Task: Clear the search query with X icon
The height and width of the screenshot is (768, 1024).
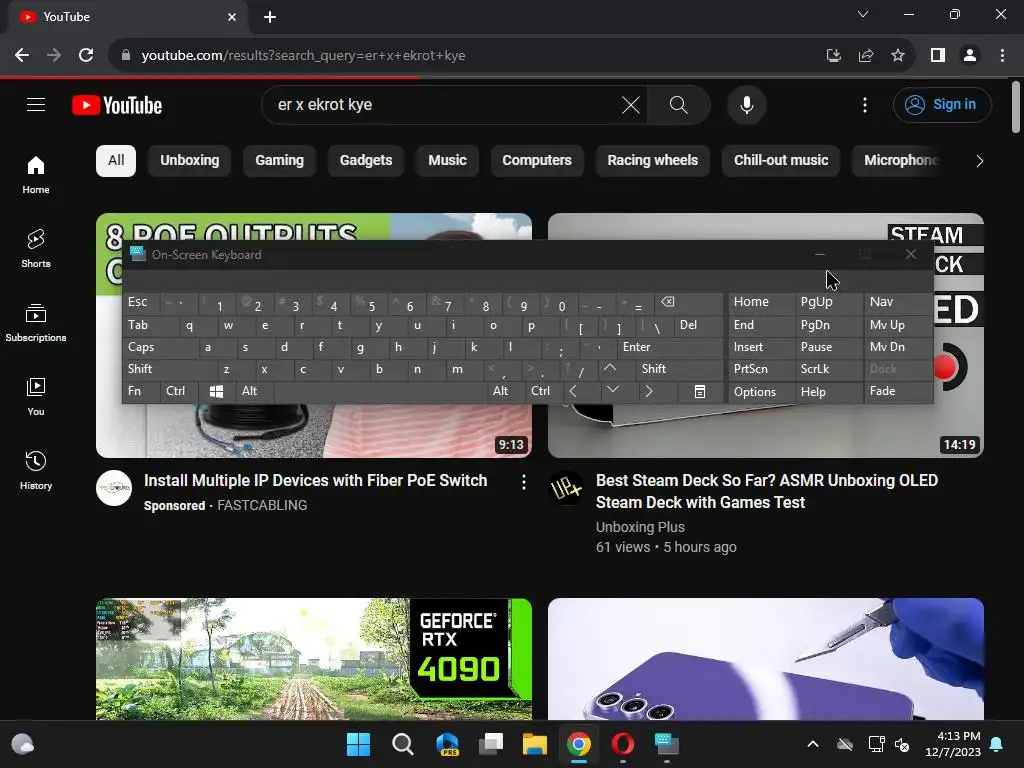Action: (631, 104)
